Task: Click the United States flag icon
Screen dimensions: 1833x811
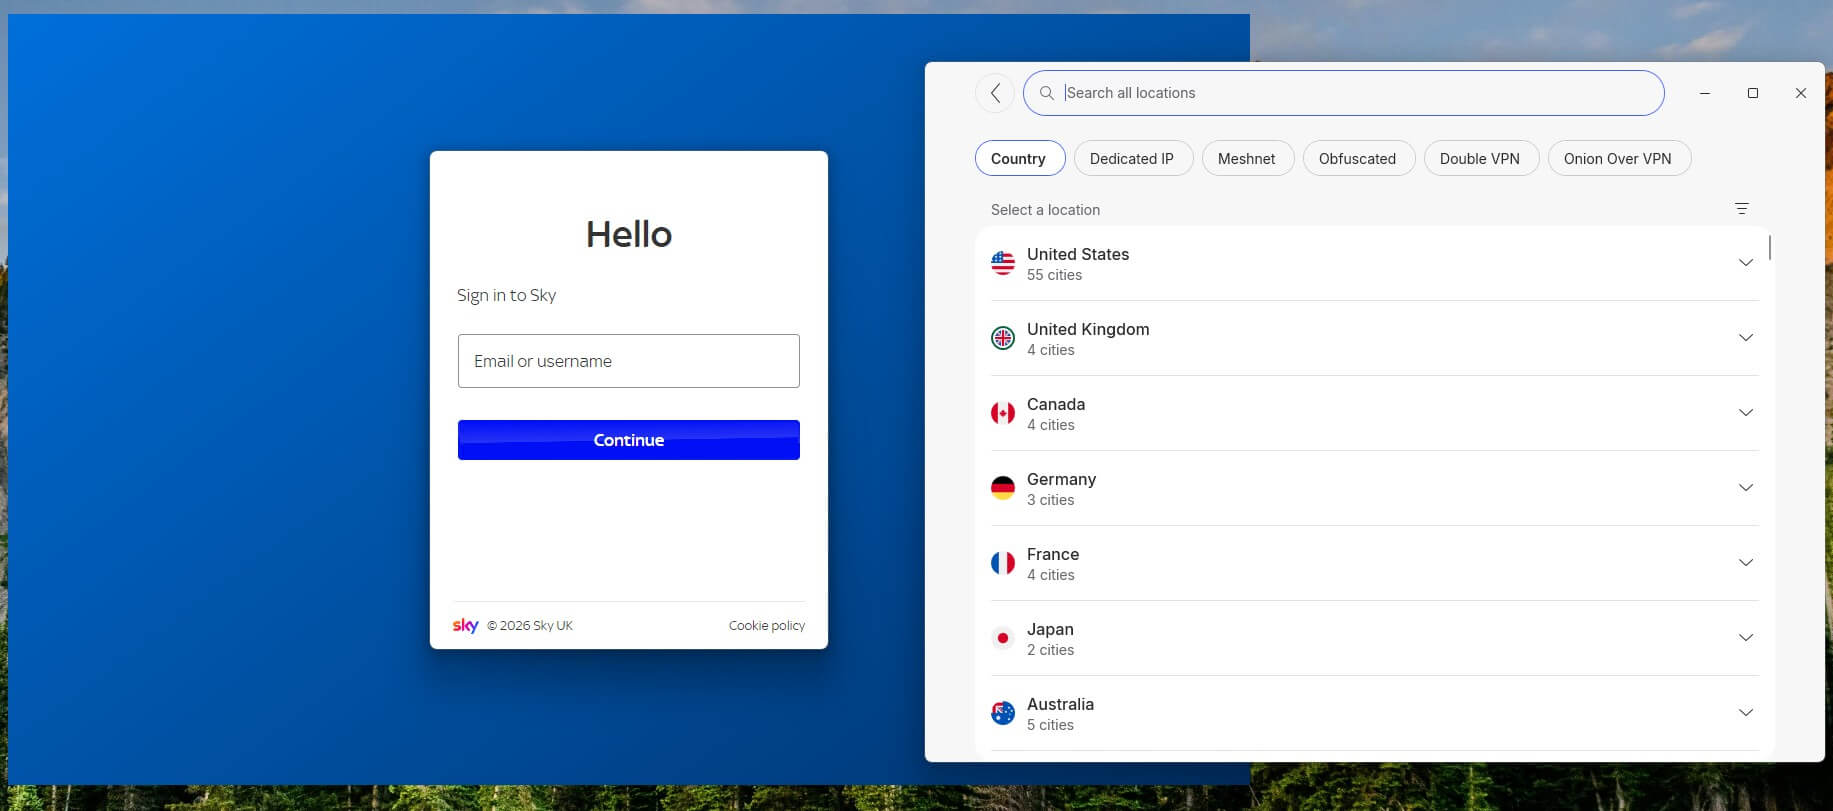Action: tap(1003, 263)
